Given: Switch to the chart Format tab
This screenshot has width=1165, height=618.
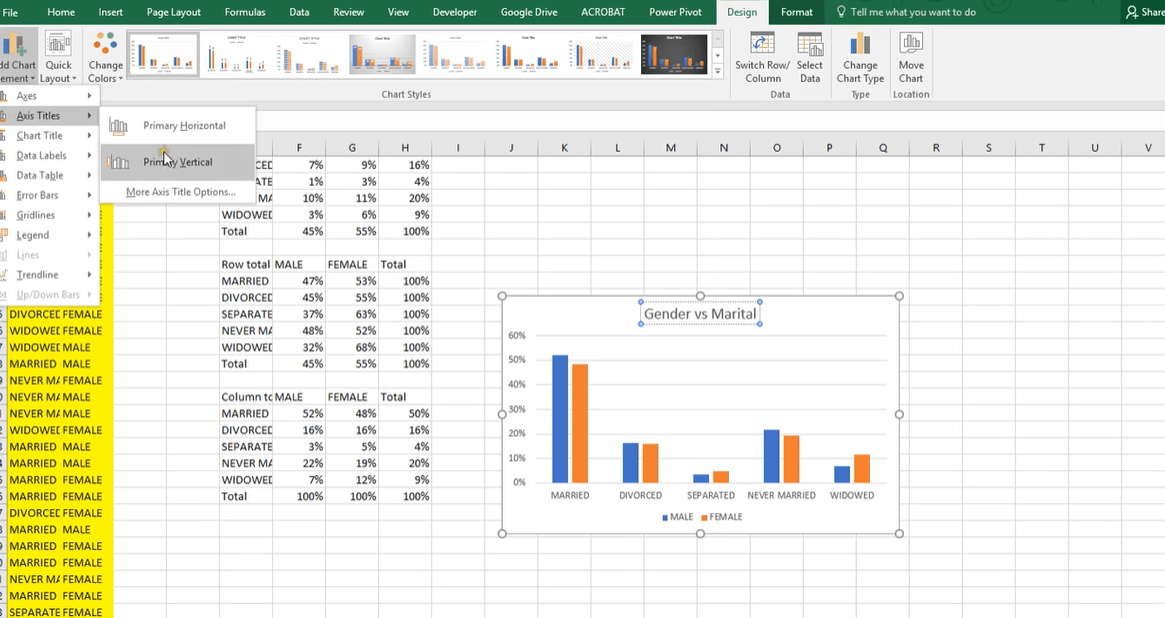Looking at the screenshot, I should [x=796, y=12].
